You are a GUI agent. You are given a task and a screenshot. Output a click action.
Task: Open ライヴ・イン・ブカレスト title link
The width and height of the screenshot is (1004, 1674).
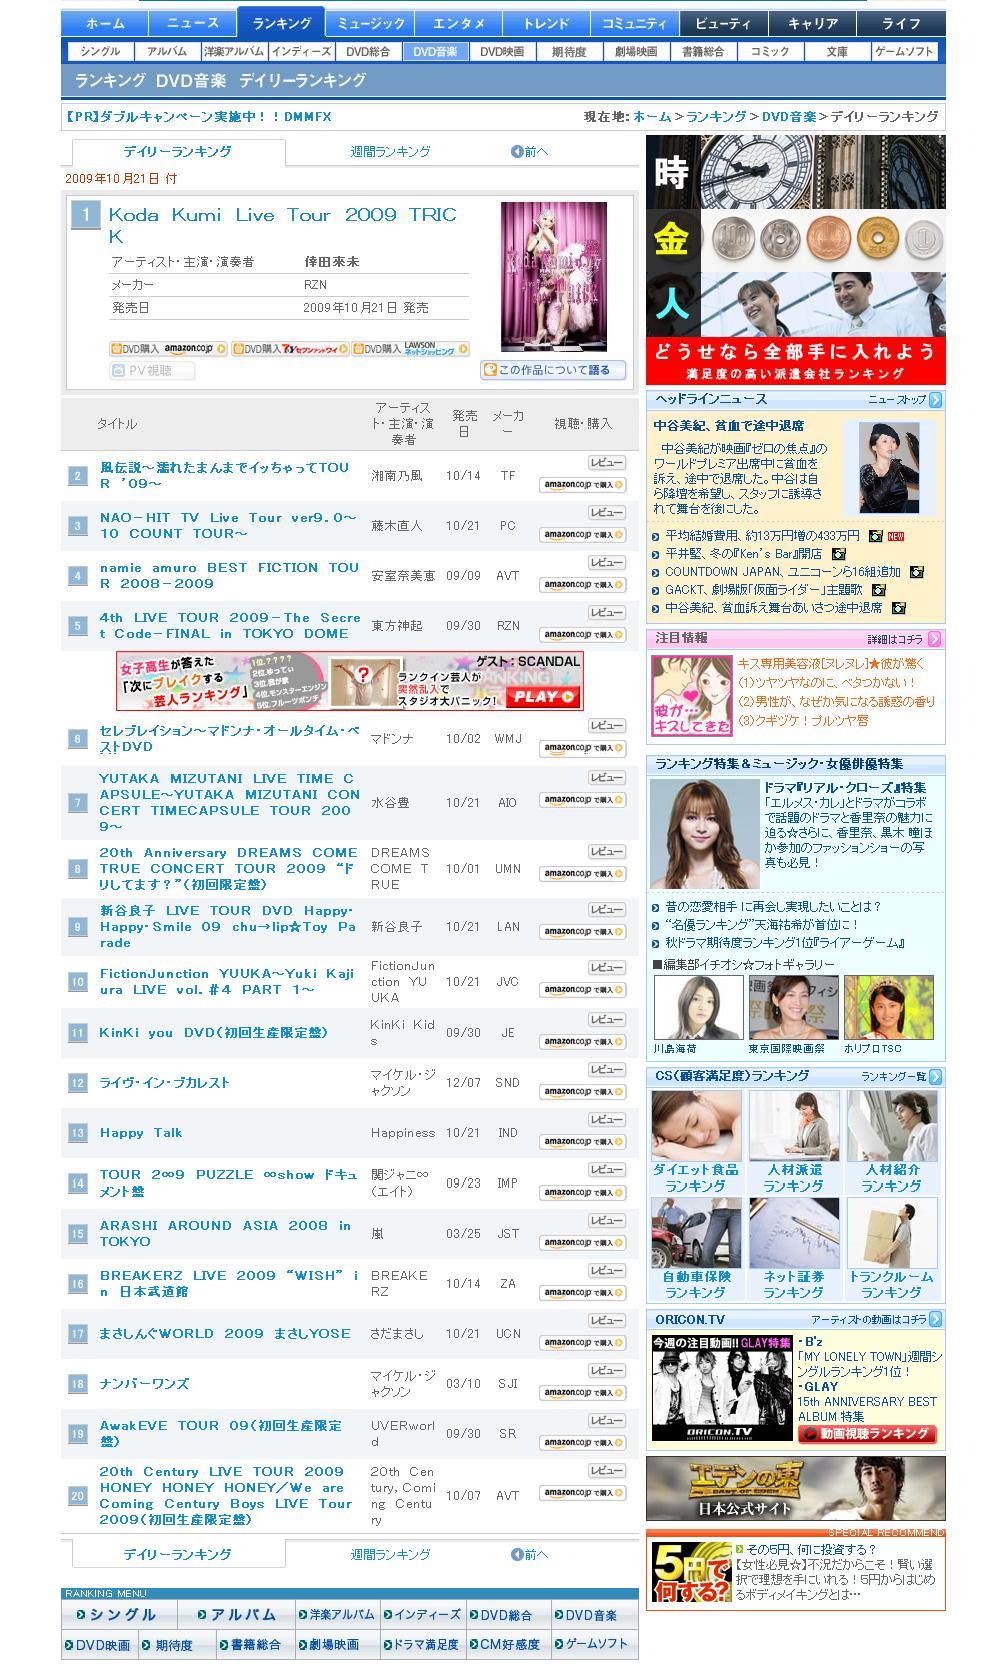click(164, 1082)
